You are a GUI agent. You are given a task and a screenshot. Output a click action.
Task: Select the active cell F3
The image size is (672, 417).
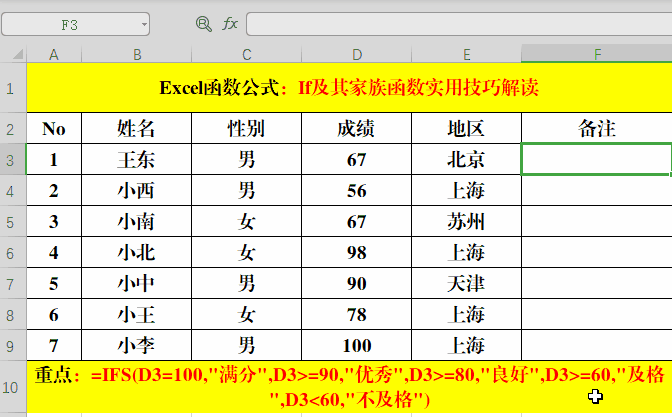click(597, 159)
